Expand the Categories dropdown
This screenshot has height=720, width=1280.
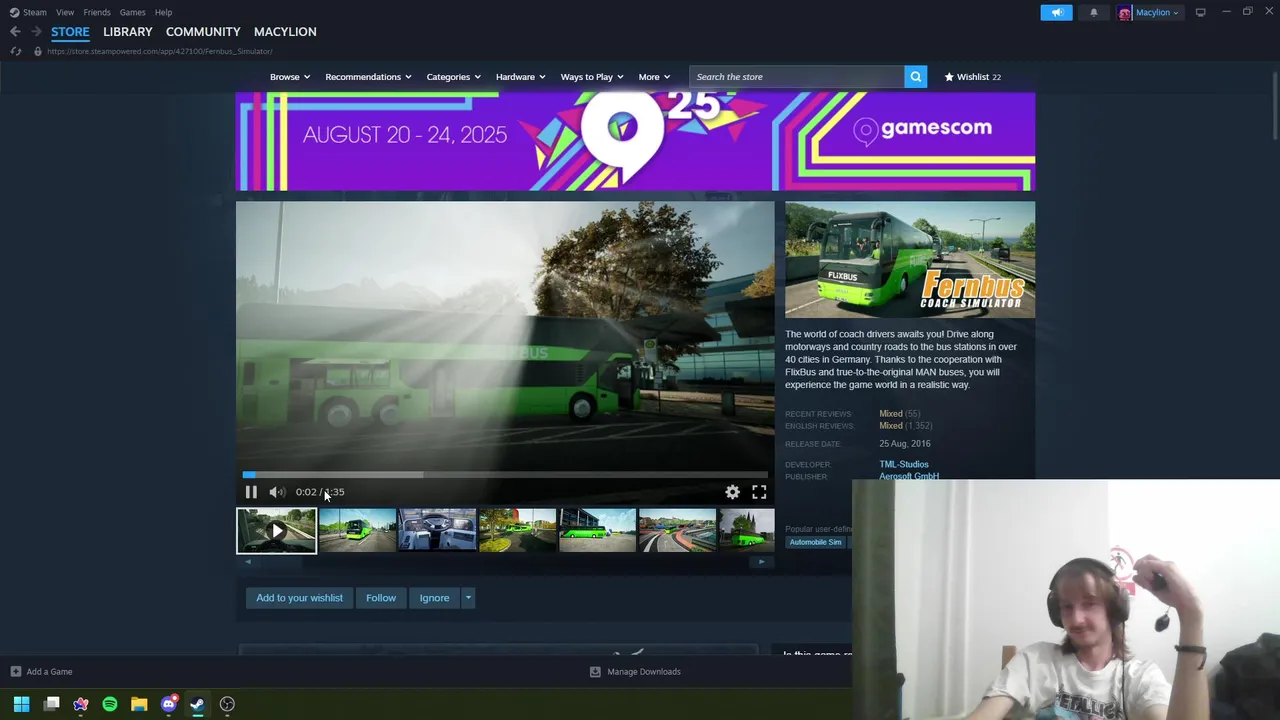pyautogui.click(x=453, y=77)
